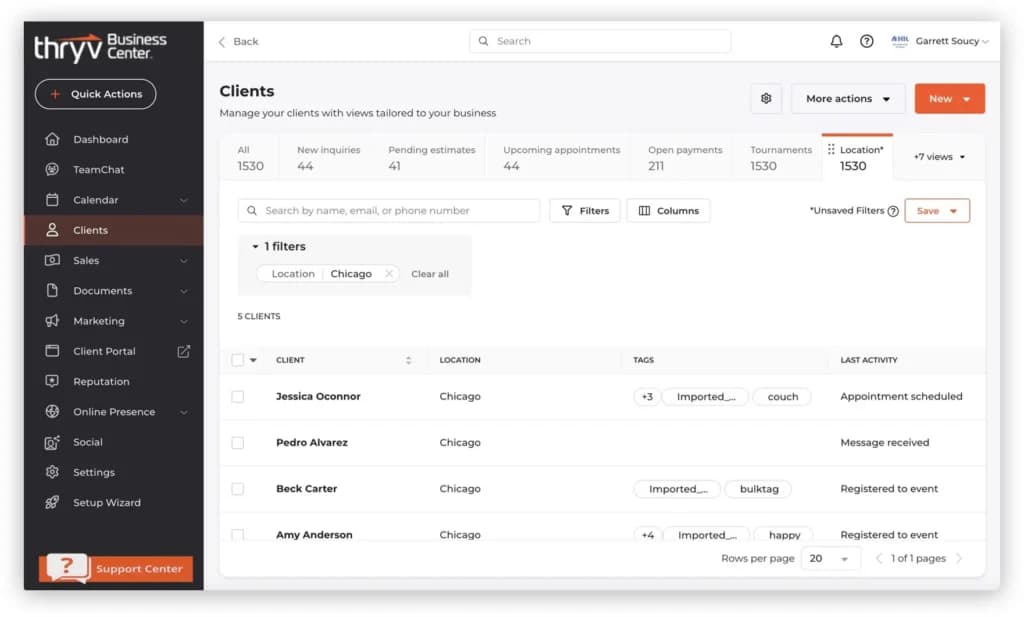Open the +7 views dropdown
This screenshot has width=1024, height=617.
pyautogui.click(x=939, y=157)
